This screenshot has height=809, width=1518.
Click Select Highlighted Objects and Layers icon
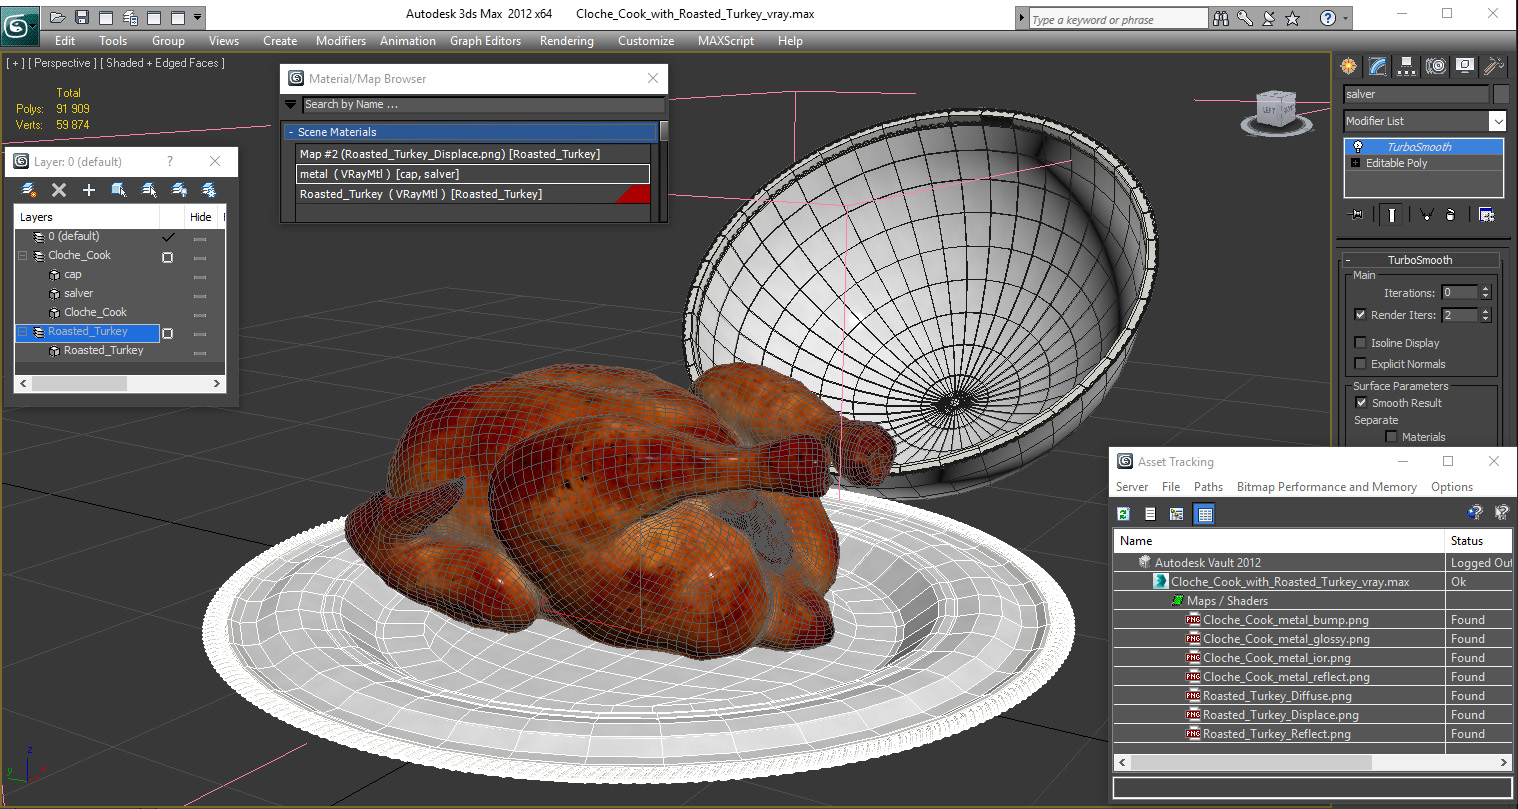pos(119,189)
